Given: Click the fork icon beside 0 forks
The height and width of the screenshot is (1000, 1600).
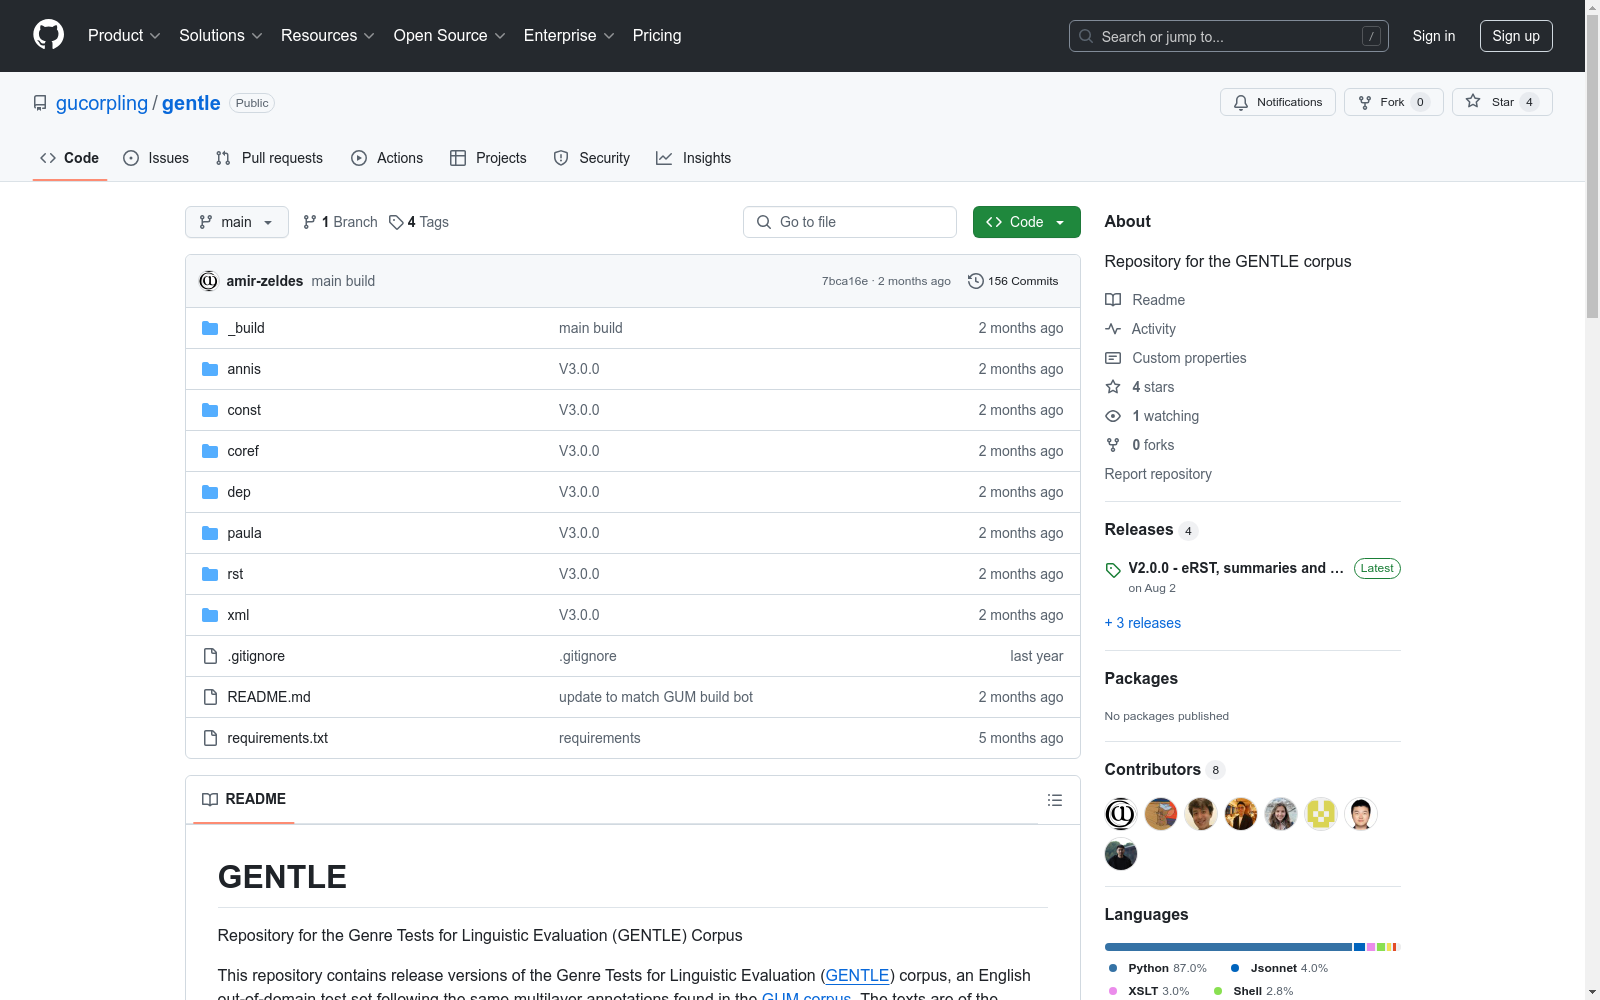Looking at the screenshot, I should [x=1113, y=445].
